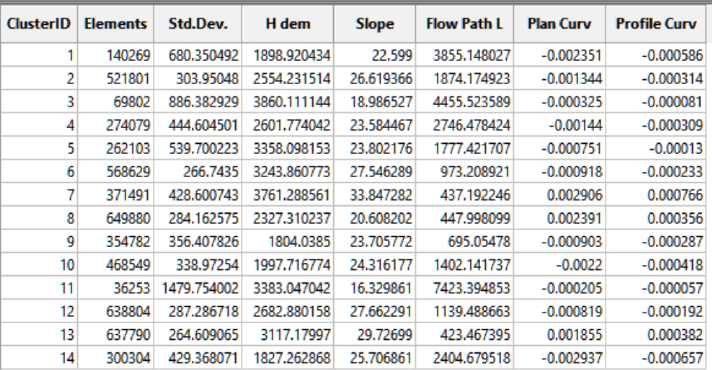Select H dem value 2682.880158
This screenshot has width=712, height=370.
point(288,311)
